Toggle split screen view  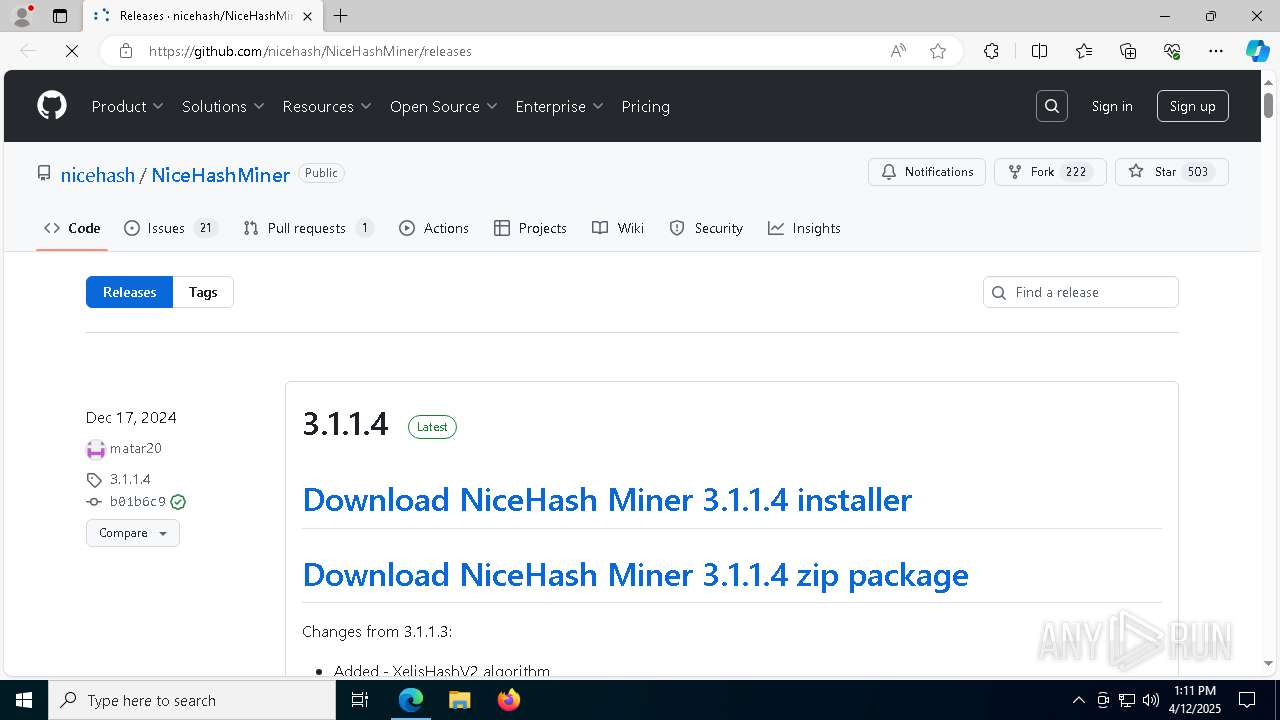1039,51
